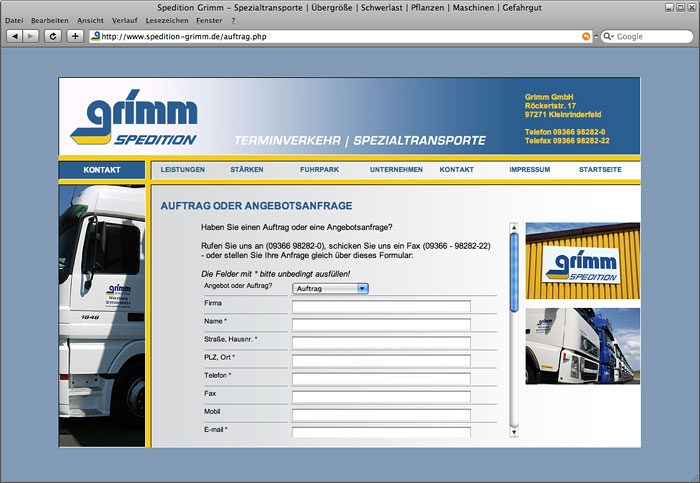Image resolution: width=700 pixels, height=483 pixels.
Task: Open the Bearbeiten menu
Action: point(50,21)
